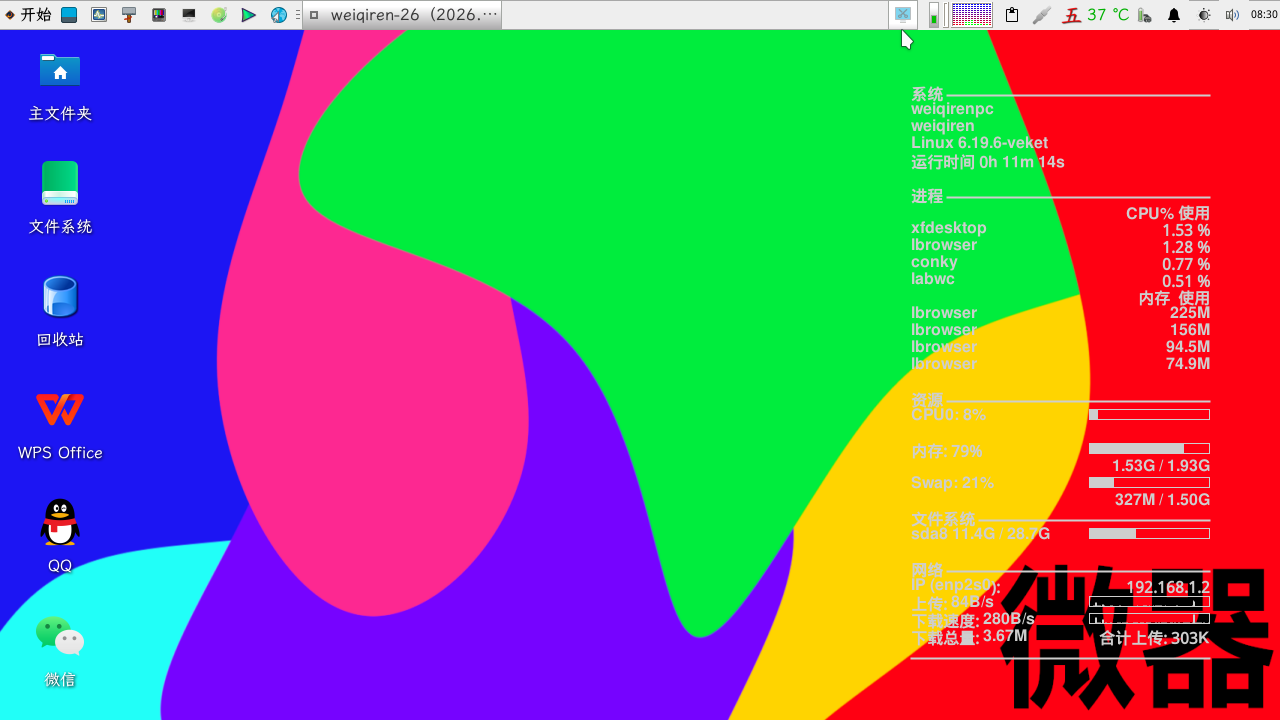
Task: Open the clipboard manager tray icon
Action: coord(1012,15)
